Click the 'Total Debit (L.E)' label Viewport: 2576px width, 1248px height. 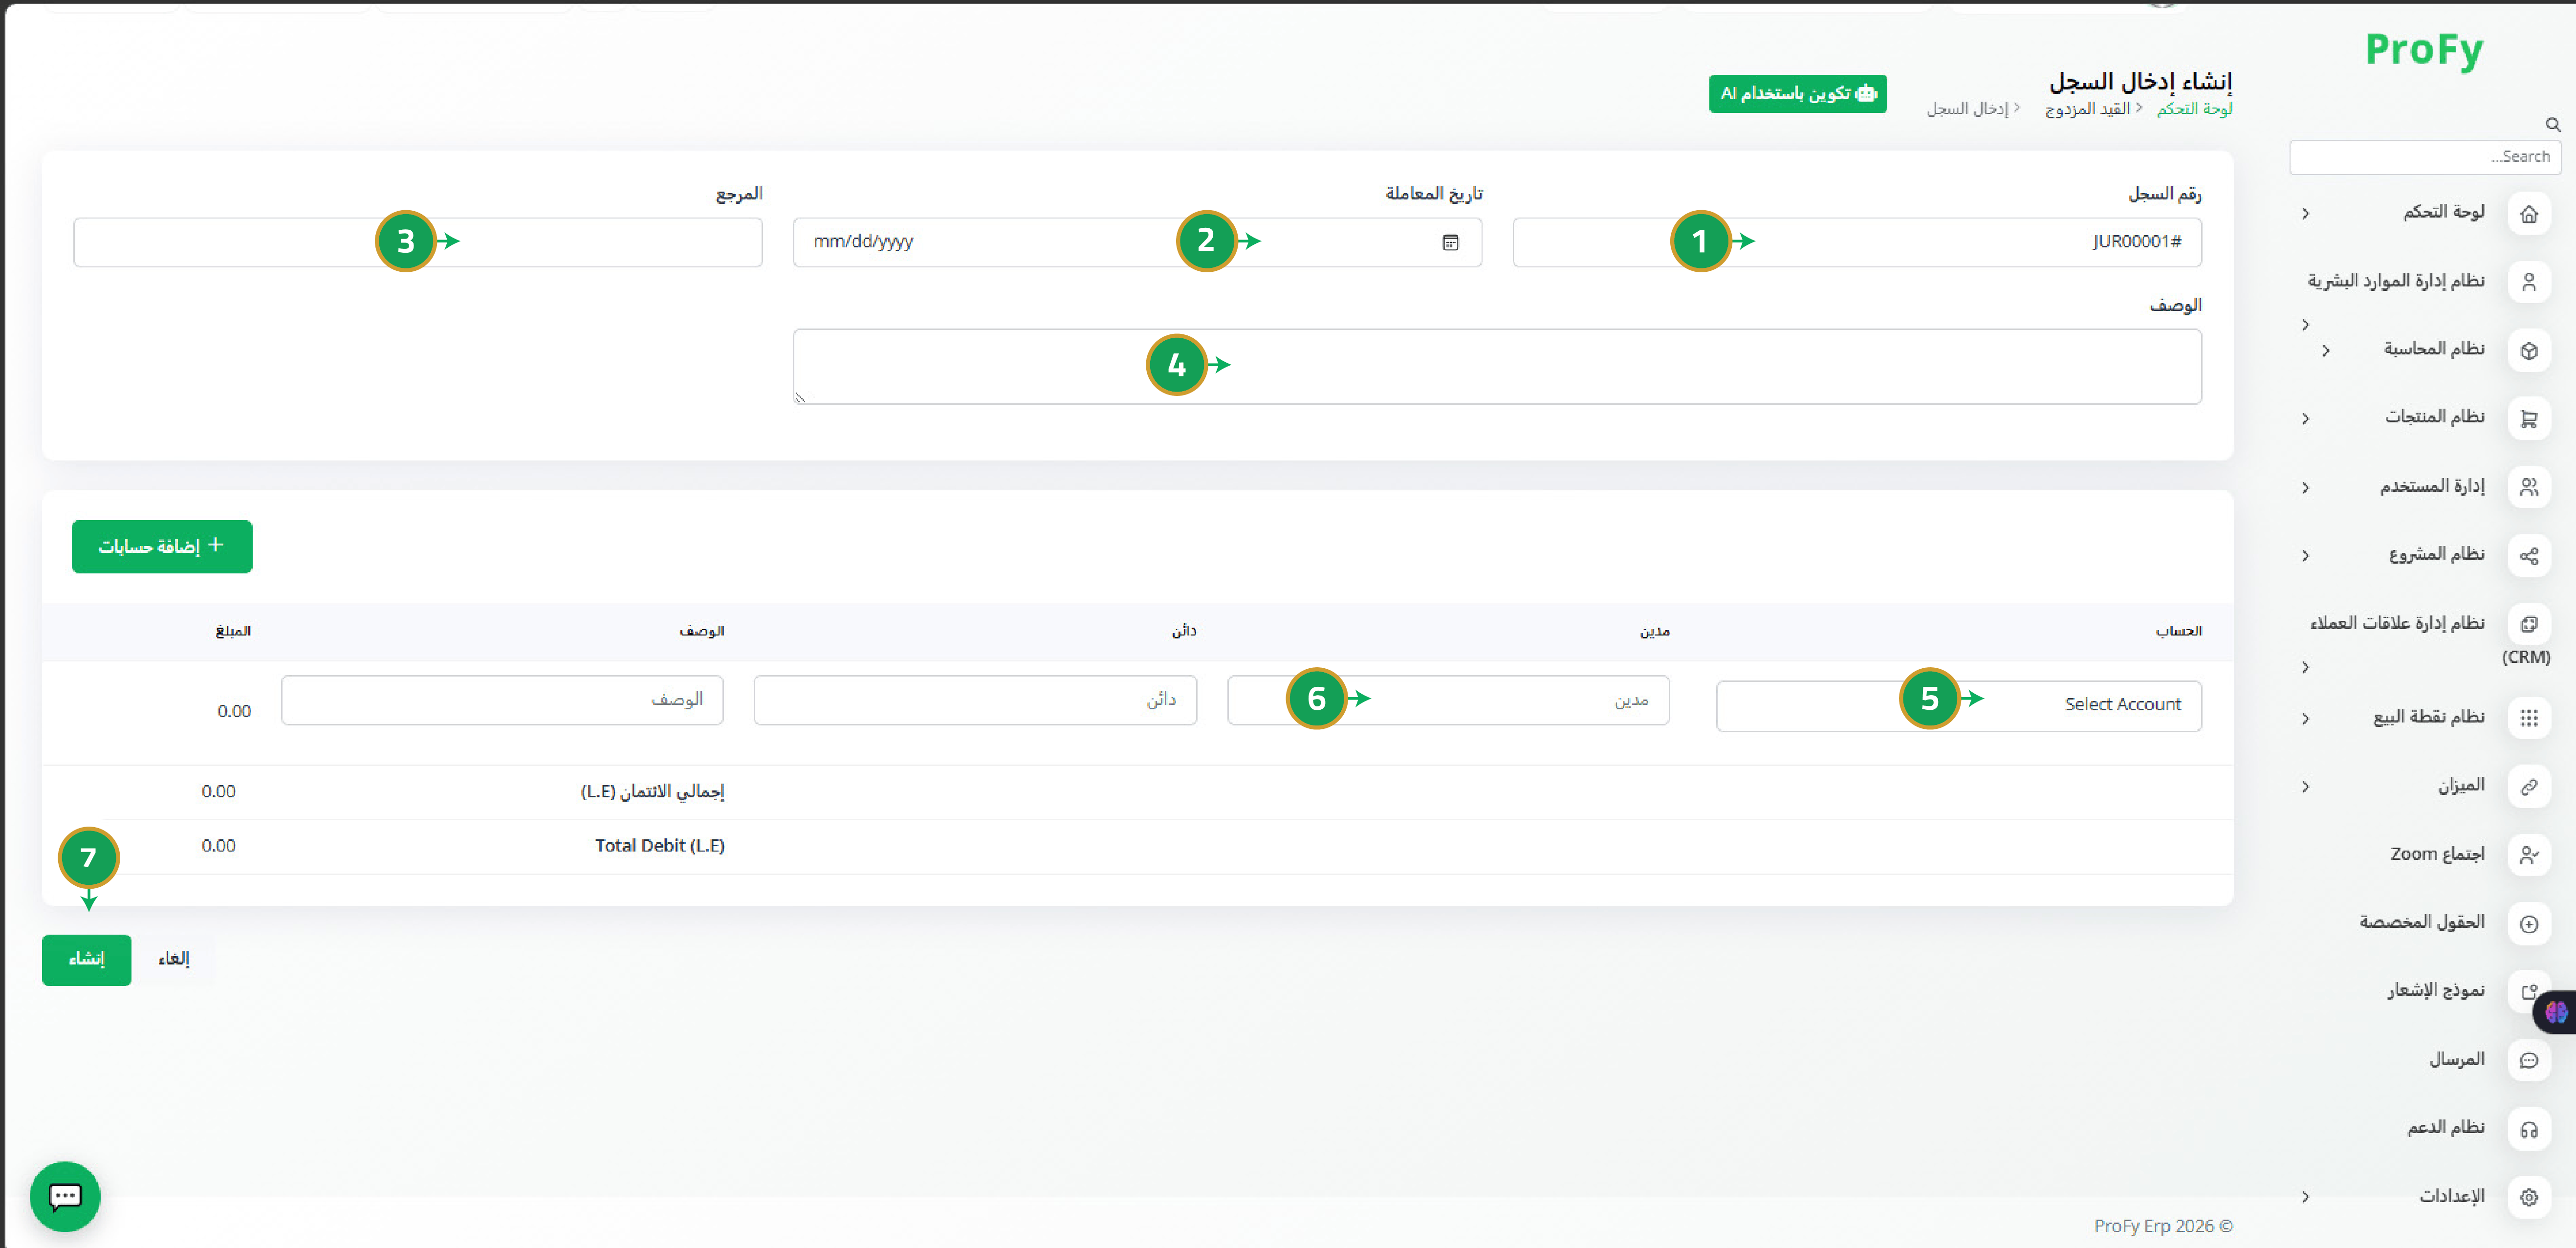pos(660,846)
